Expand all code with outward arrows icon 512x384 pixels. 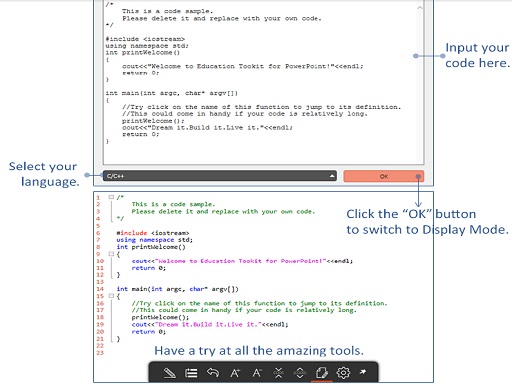coord(300,373)
